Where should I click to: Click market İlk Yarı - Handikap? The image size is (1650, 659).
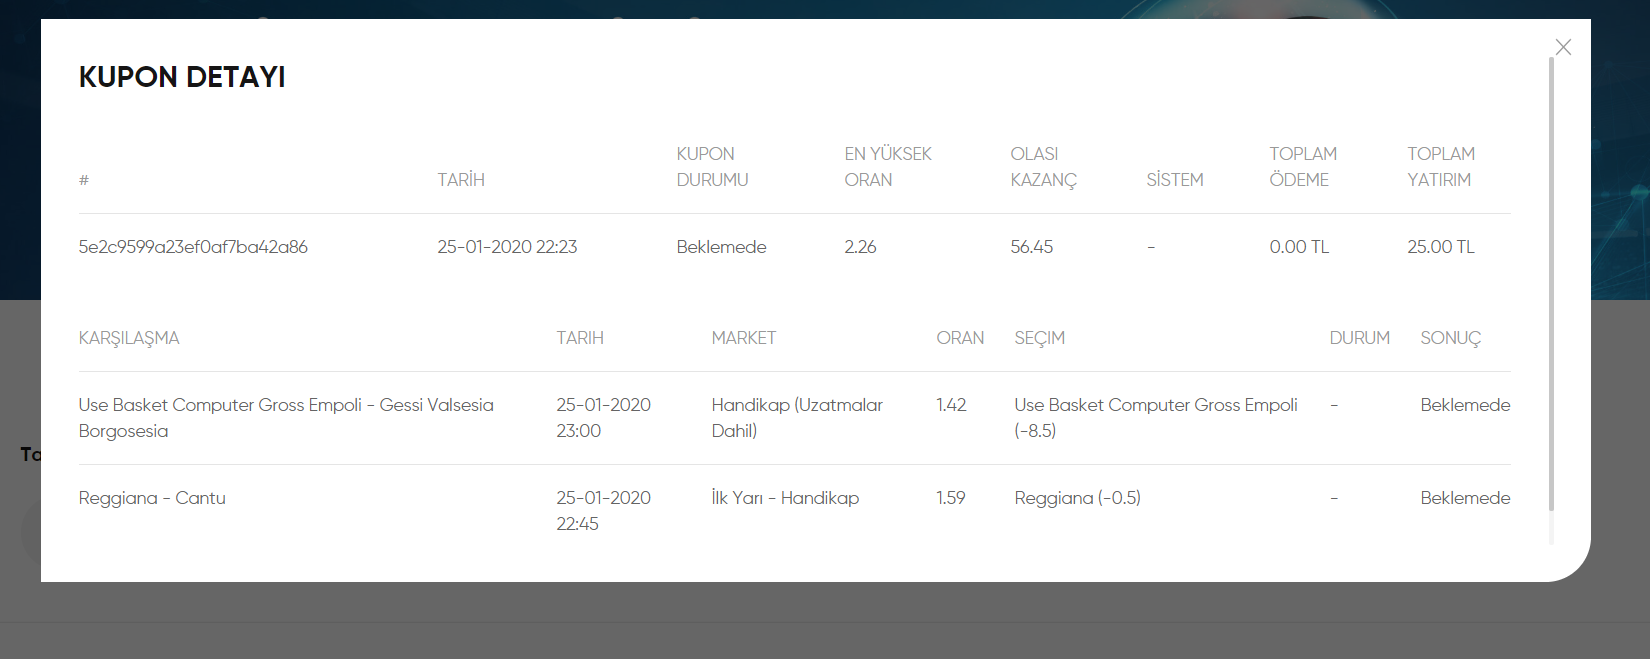coord(785,498)
